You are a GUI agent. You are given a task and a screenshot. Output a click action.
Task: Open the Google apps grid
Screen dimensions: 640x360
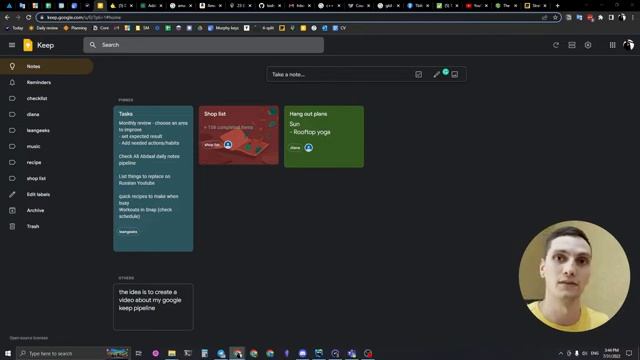tap(612, 45)
